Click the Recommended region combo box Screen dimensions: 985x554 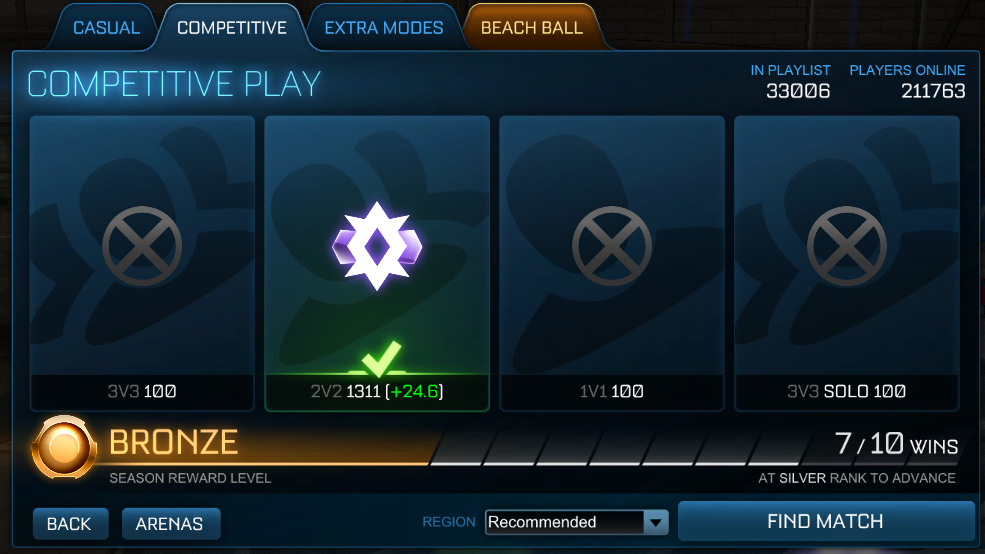click(577, 523)
